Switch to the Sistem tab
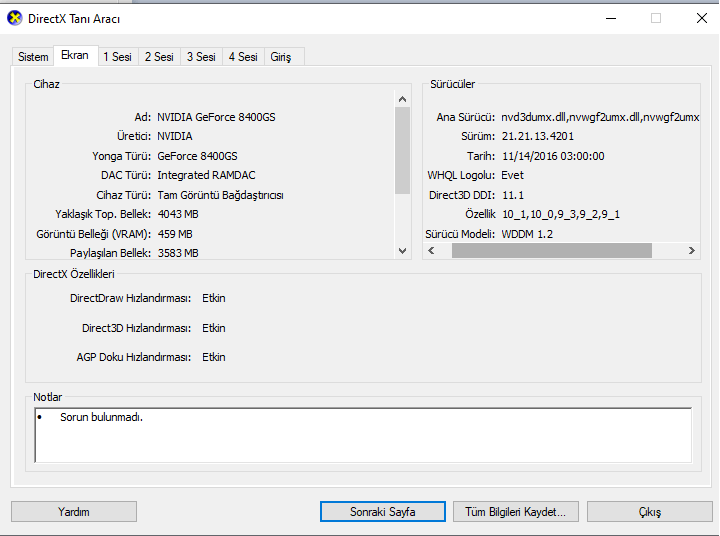 [33, 57]
